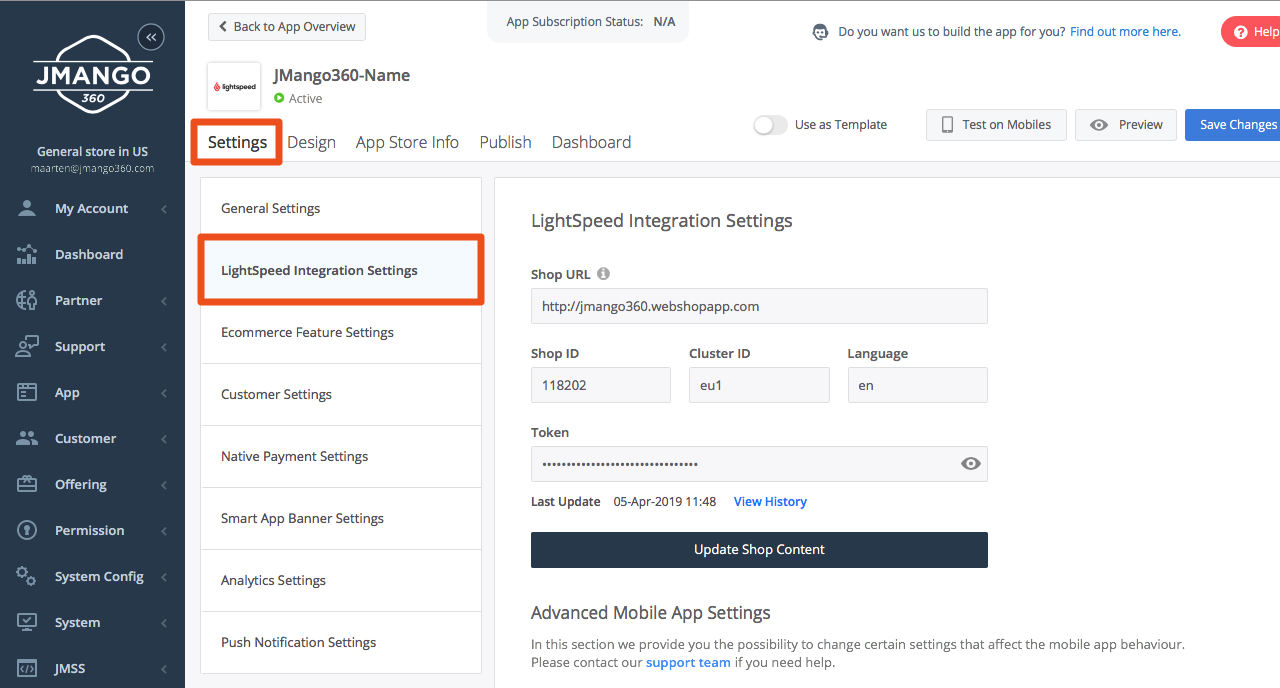Click the Token password field
This screenshot has height=688, width=1280.
pyautogui.click(x=759, y=464)
